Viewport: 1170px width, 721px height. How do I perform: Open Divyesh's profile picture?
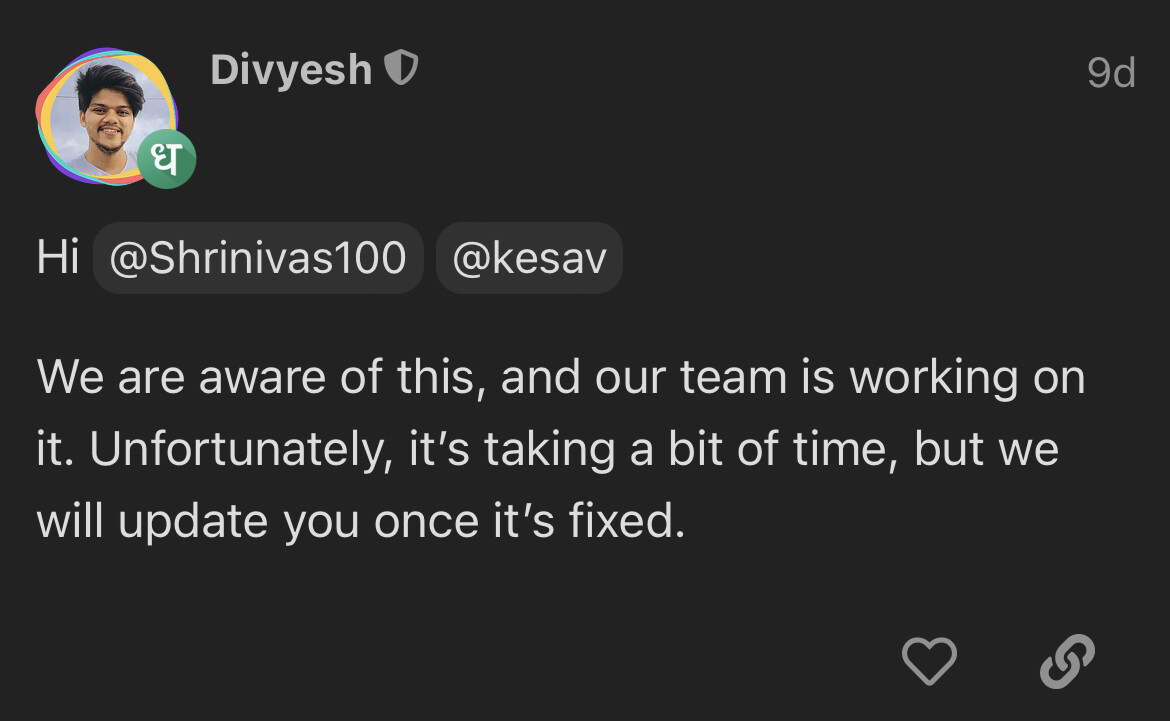click(107, 117)
